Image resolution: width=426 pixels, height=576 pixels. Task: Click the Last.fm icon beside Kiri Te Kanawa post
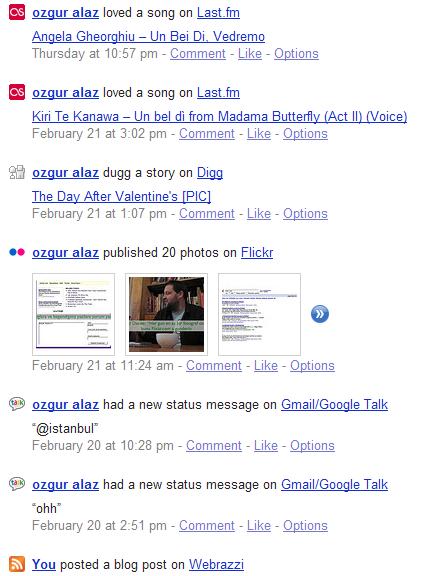[17, 92]
